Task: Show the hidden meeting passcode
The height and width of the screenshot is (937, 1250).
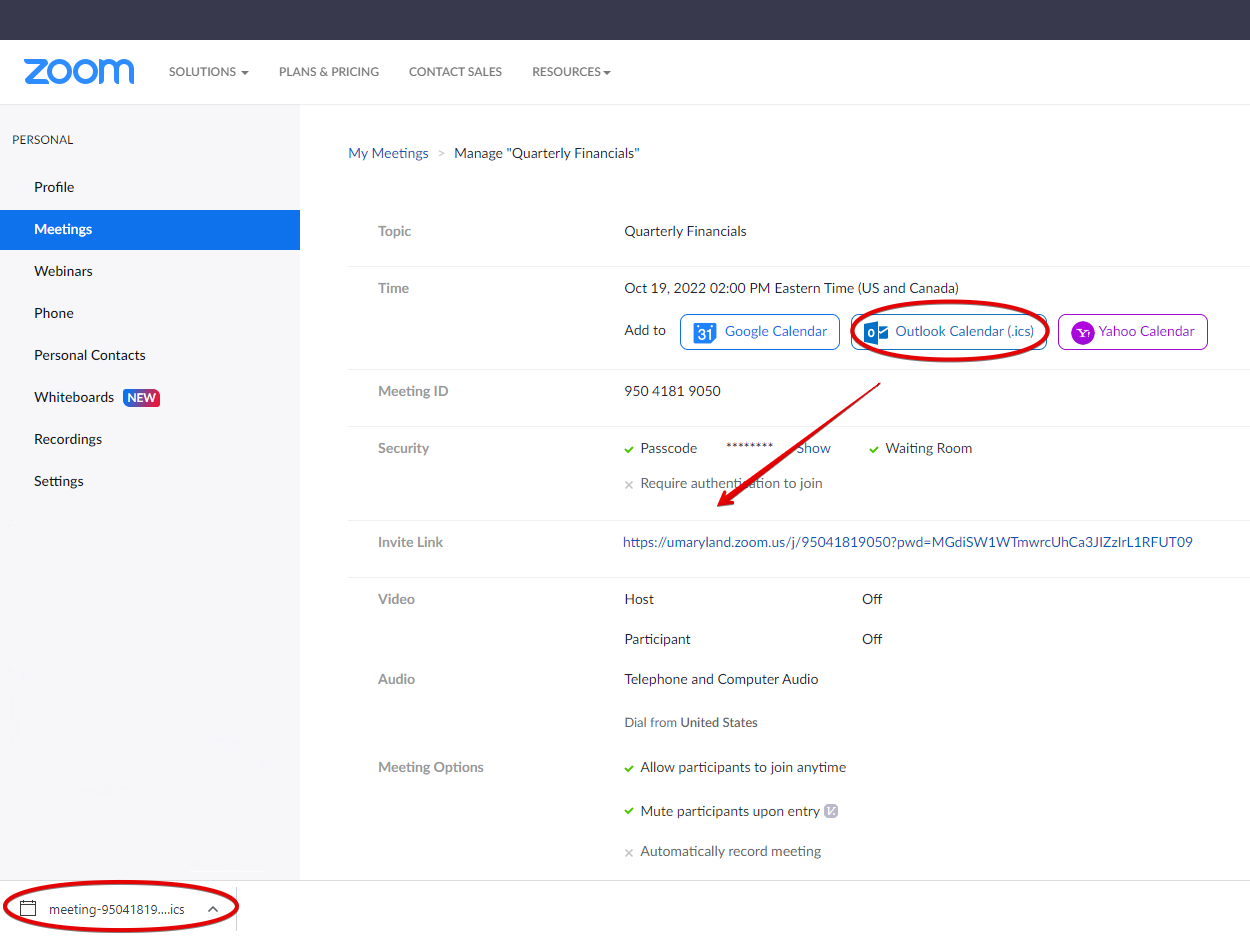Action: coord(814,448)
